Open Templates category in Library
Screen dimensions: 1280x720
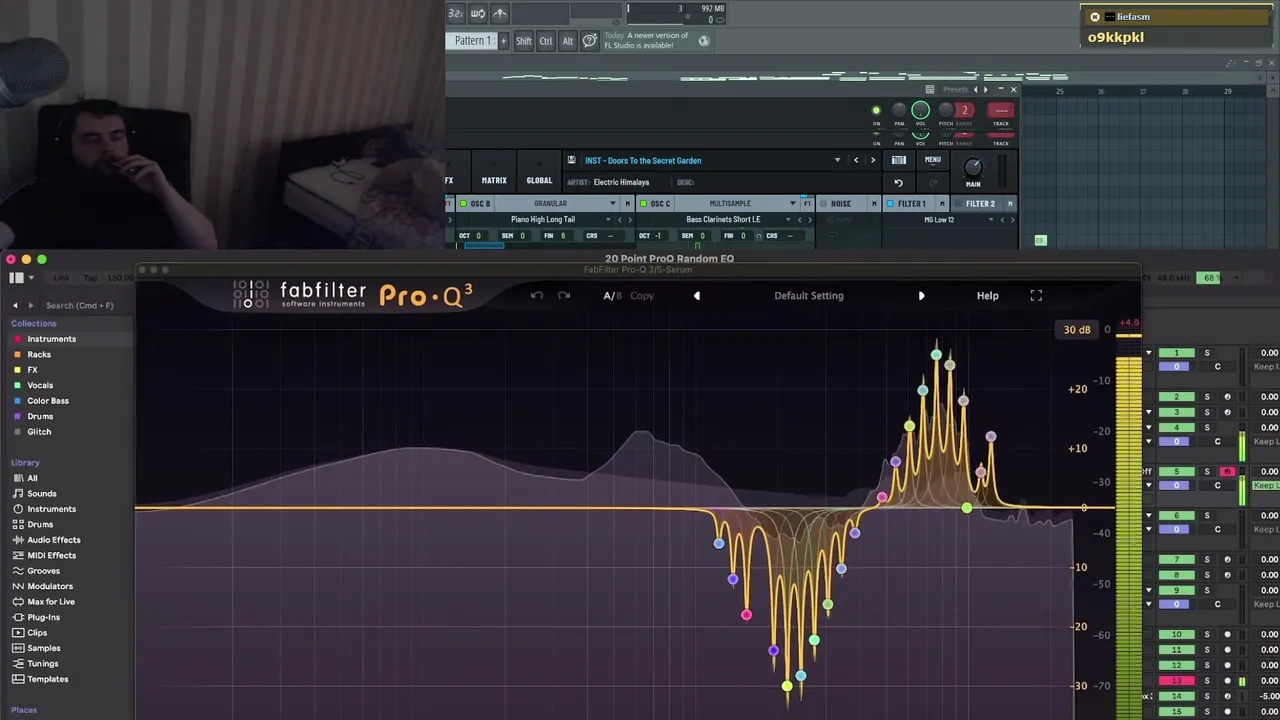click(47, 679)
